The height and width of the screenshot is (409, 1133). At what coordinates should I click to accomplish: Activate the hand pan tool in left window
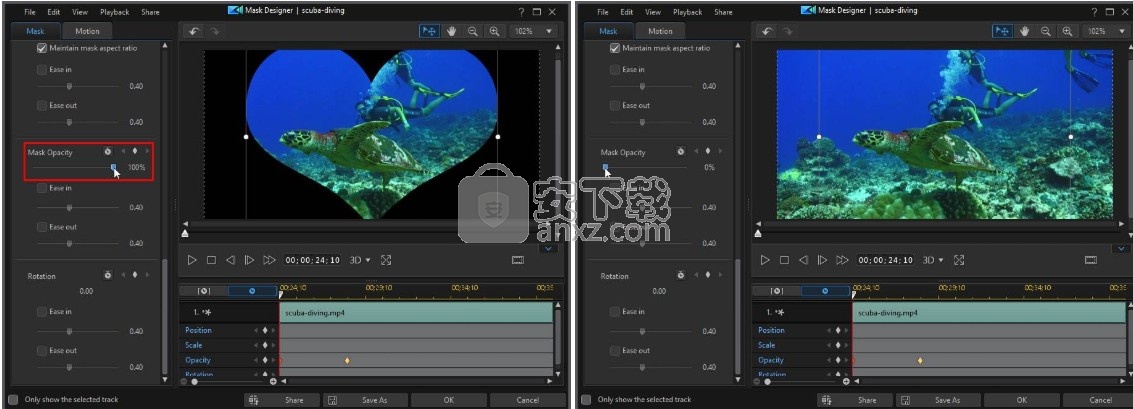452,31
